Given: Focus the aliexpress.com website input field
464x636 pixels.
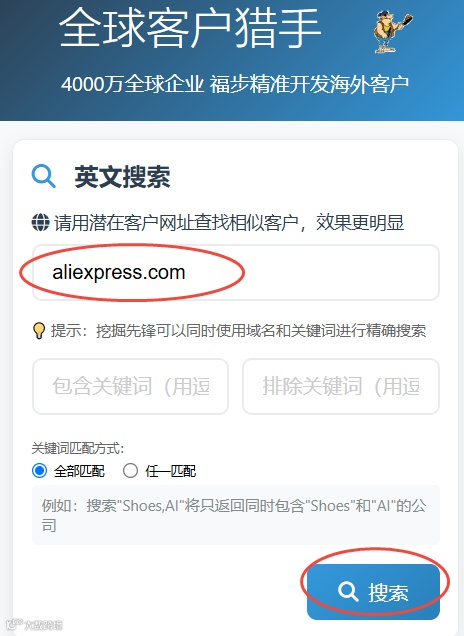Looking at the screenshot, I should click(x=236, y=272).
